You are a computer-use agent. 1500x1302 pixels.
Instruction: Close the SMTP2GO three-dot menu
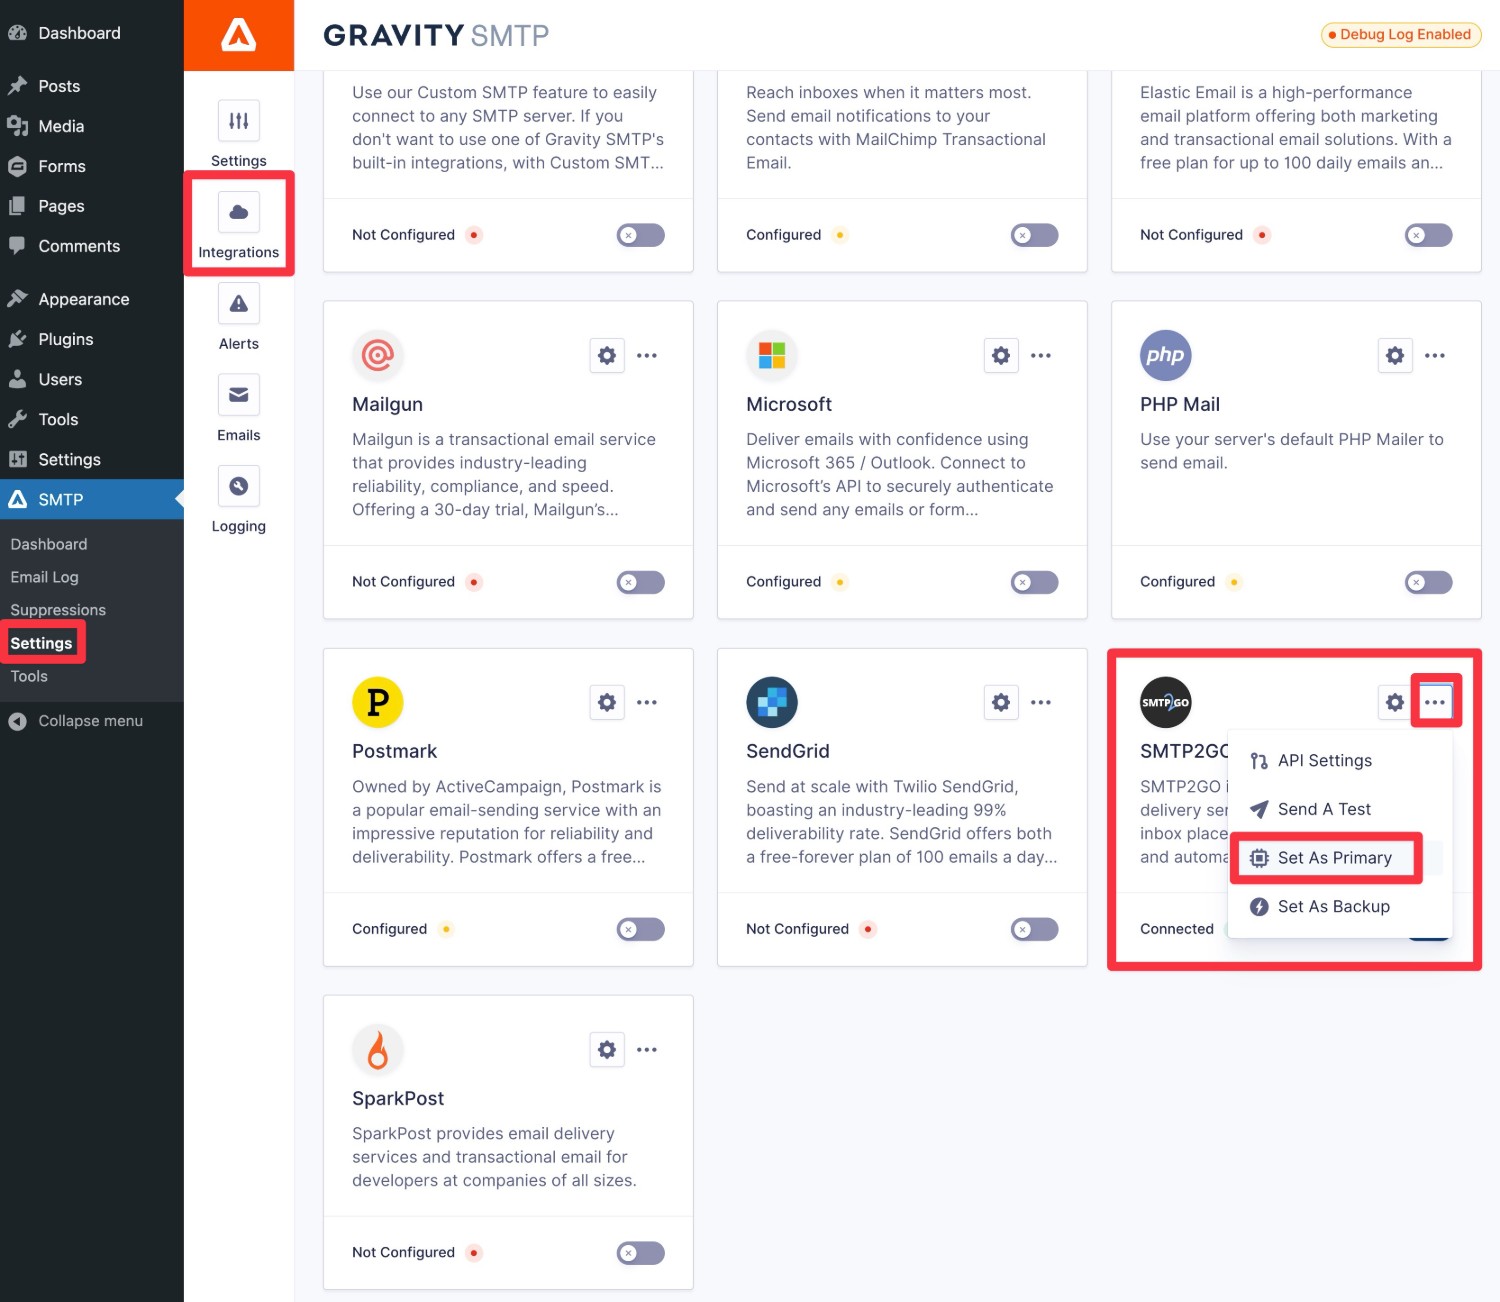pyautogui.click(x=1435, y=702)
